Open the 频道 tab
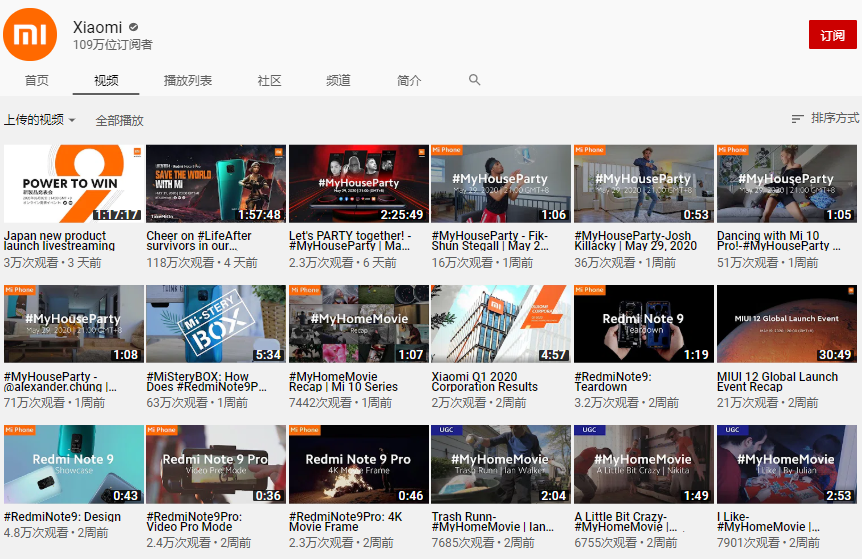Image resolution: width=862 pixels, height=559 pixels. coord(338,80)
